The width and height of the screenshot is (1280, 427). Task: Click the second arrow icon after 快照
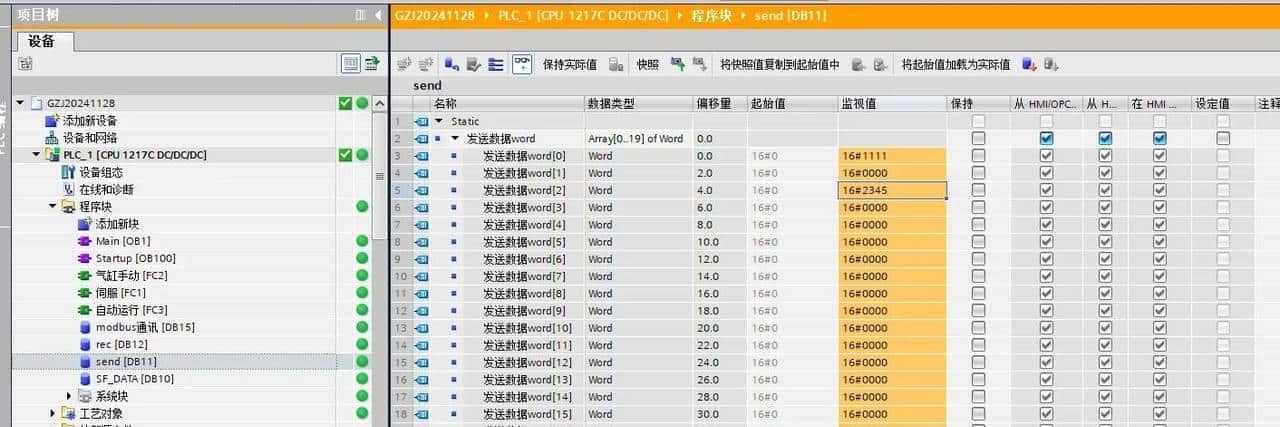[699, 64]
